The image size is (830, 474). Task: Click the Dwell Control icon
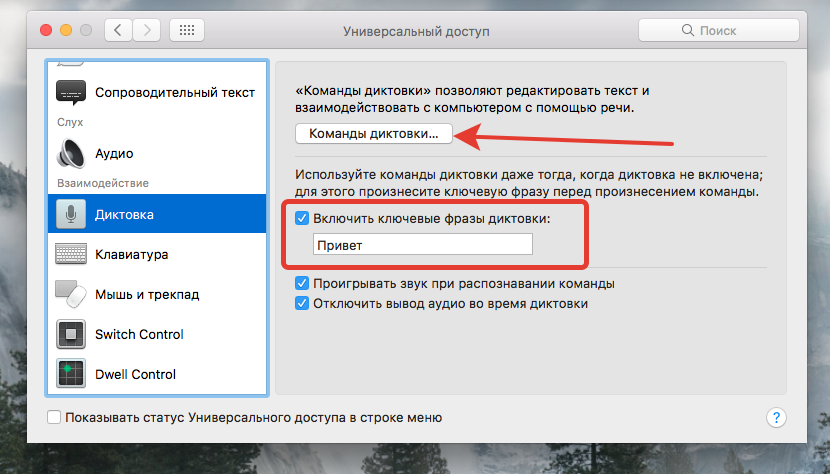71,374
